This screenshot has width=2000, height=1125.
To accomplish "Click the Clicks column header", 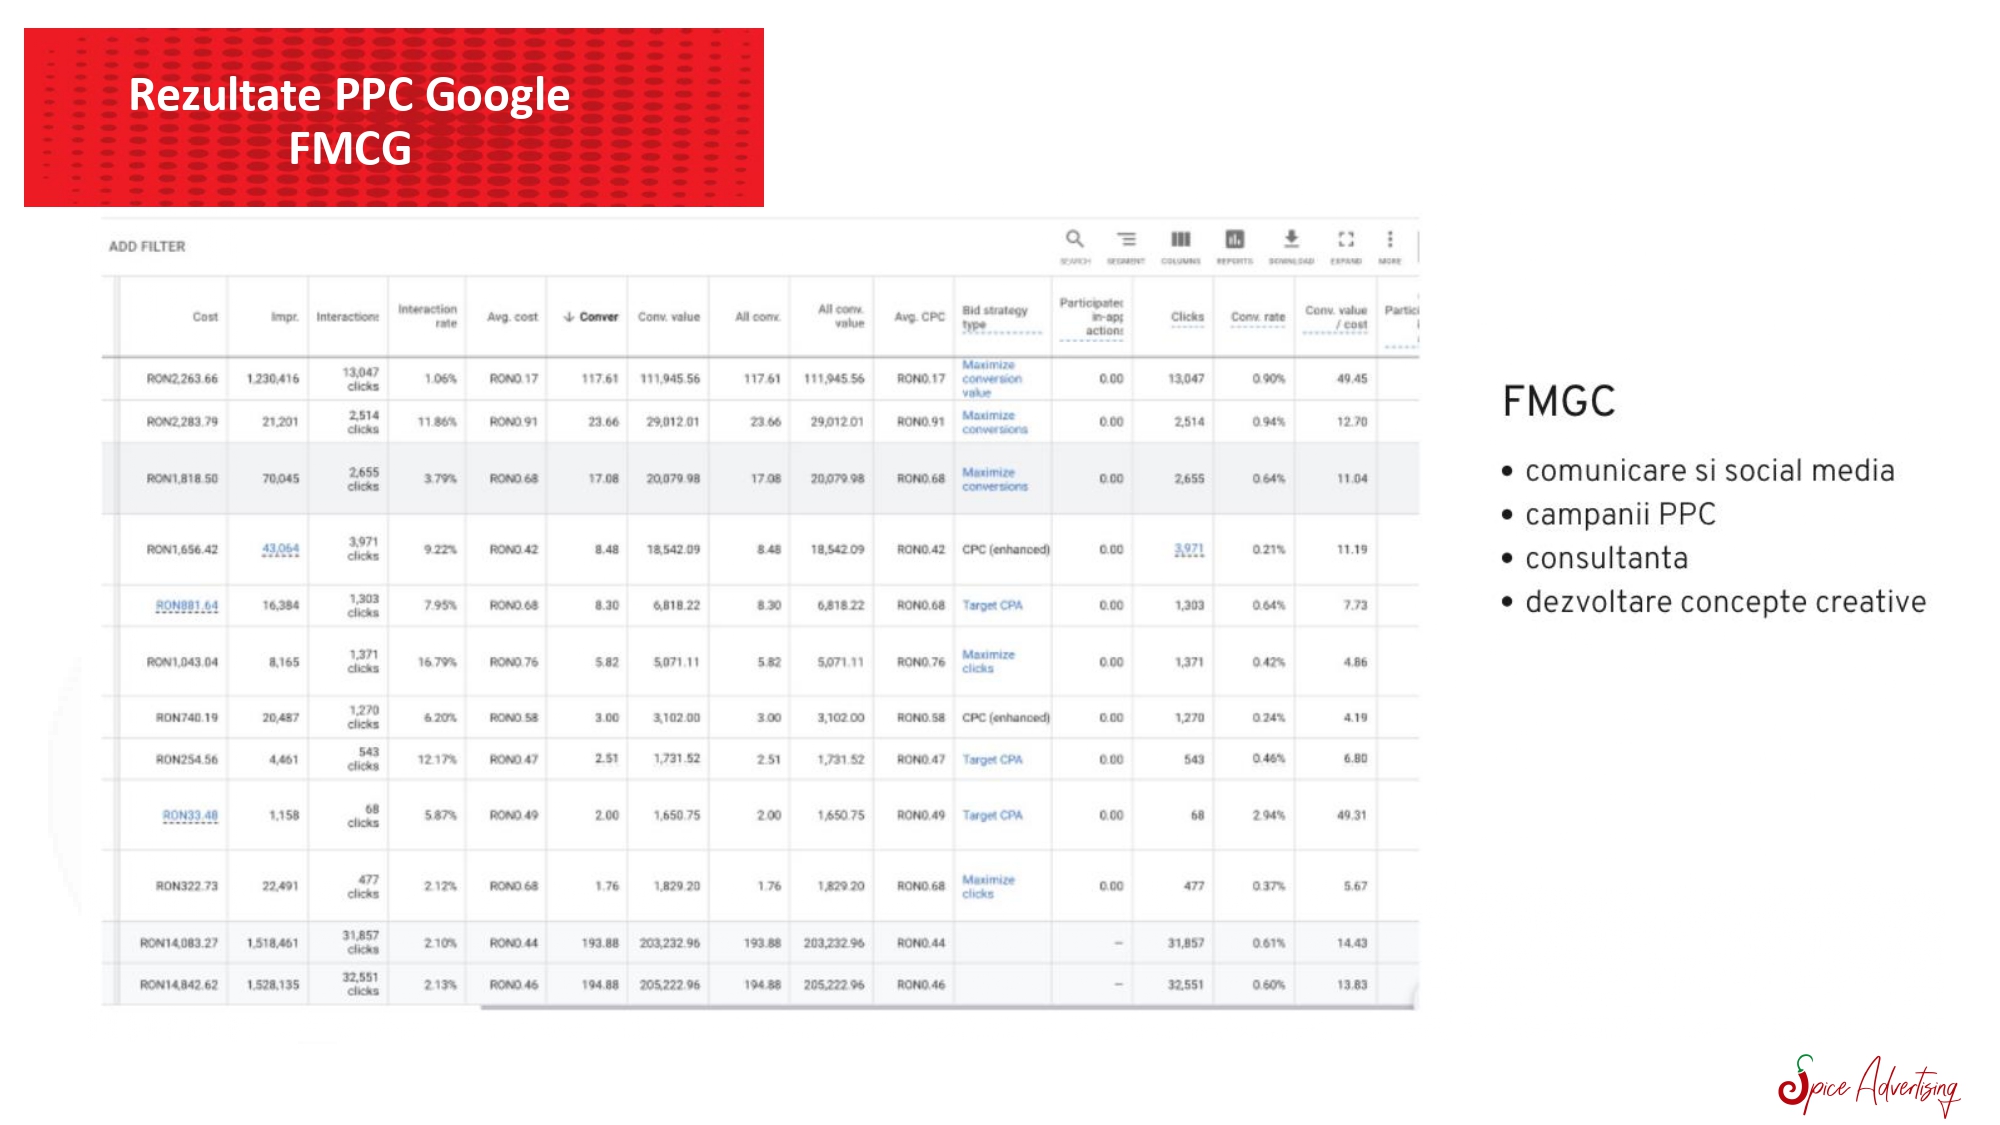I will [x=1187, y=317].
